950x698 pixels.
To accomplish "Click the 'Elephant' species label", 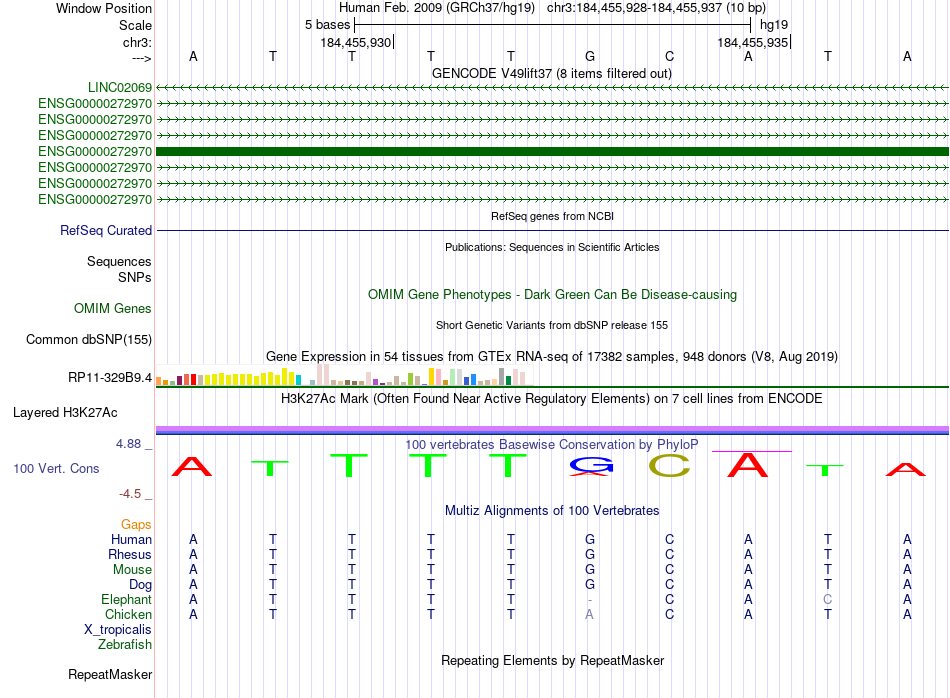I will point(126,599).
